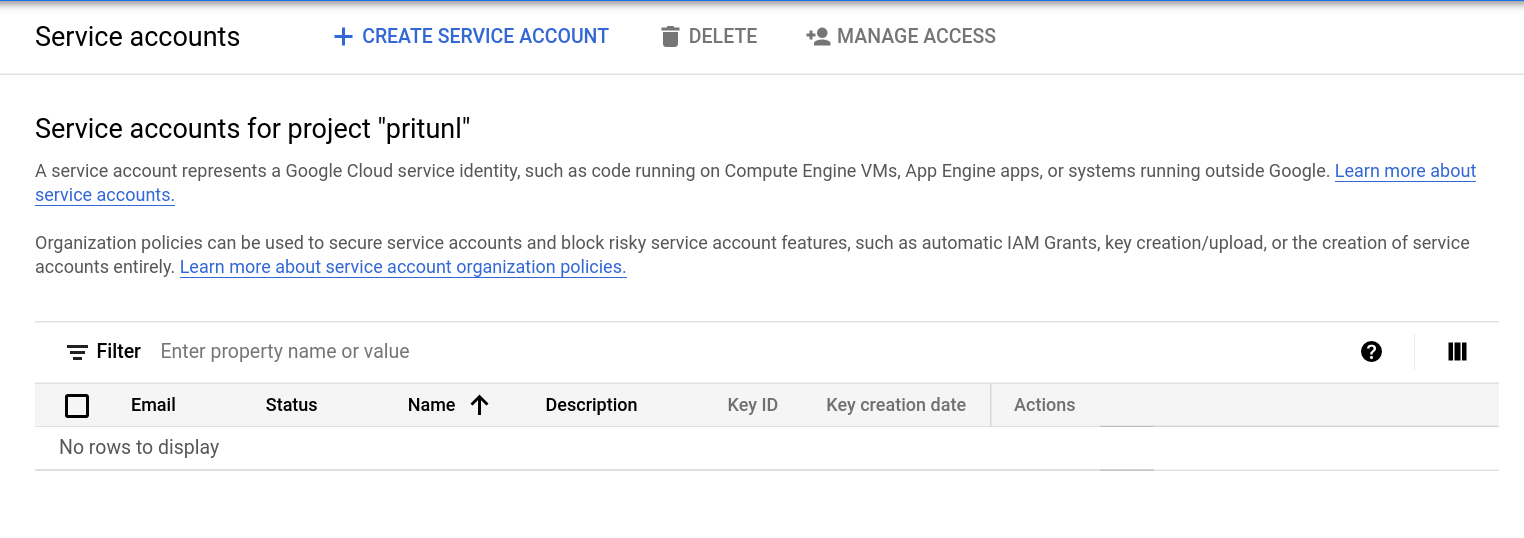Click the Manage Access person-add icon
1524x538 pixels.
coord(818,37)
